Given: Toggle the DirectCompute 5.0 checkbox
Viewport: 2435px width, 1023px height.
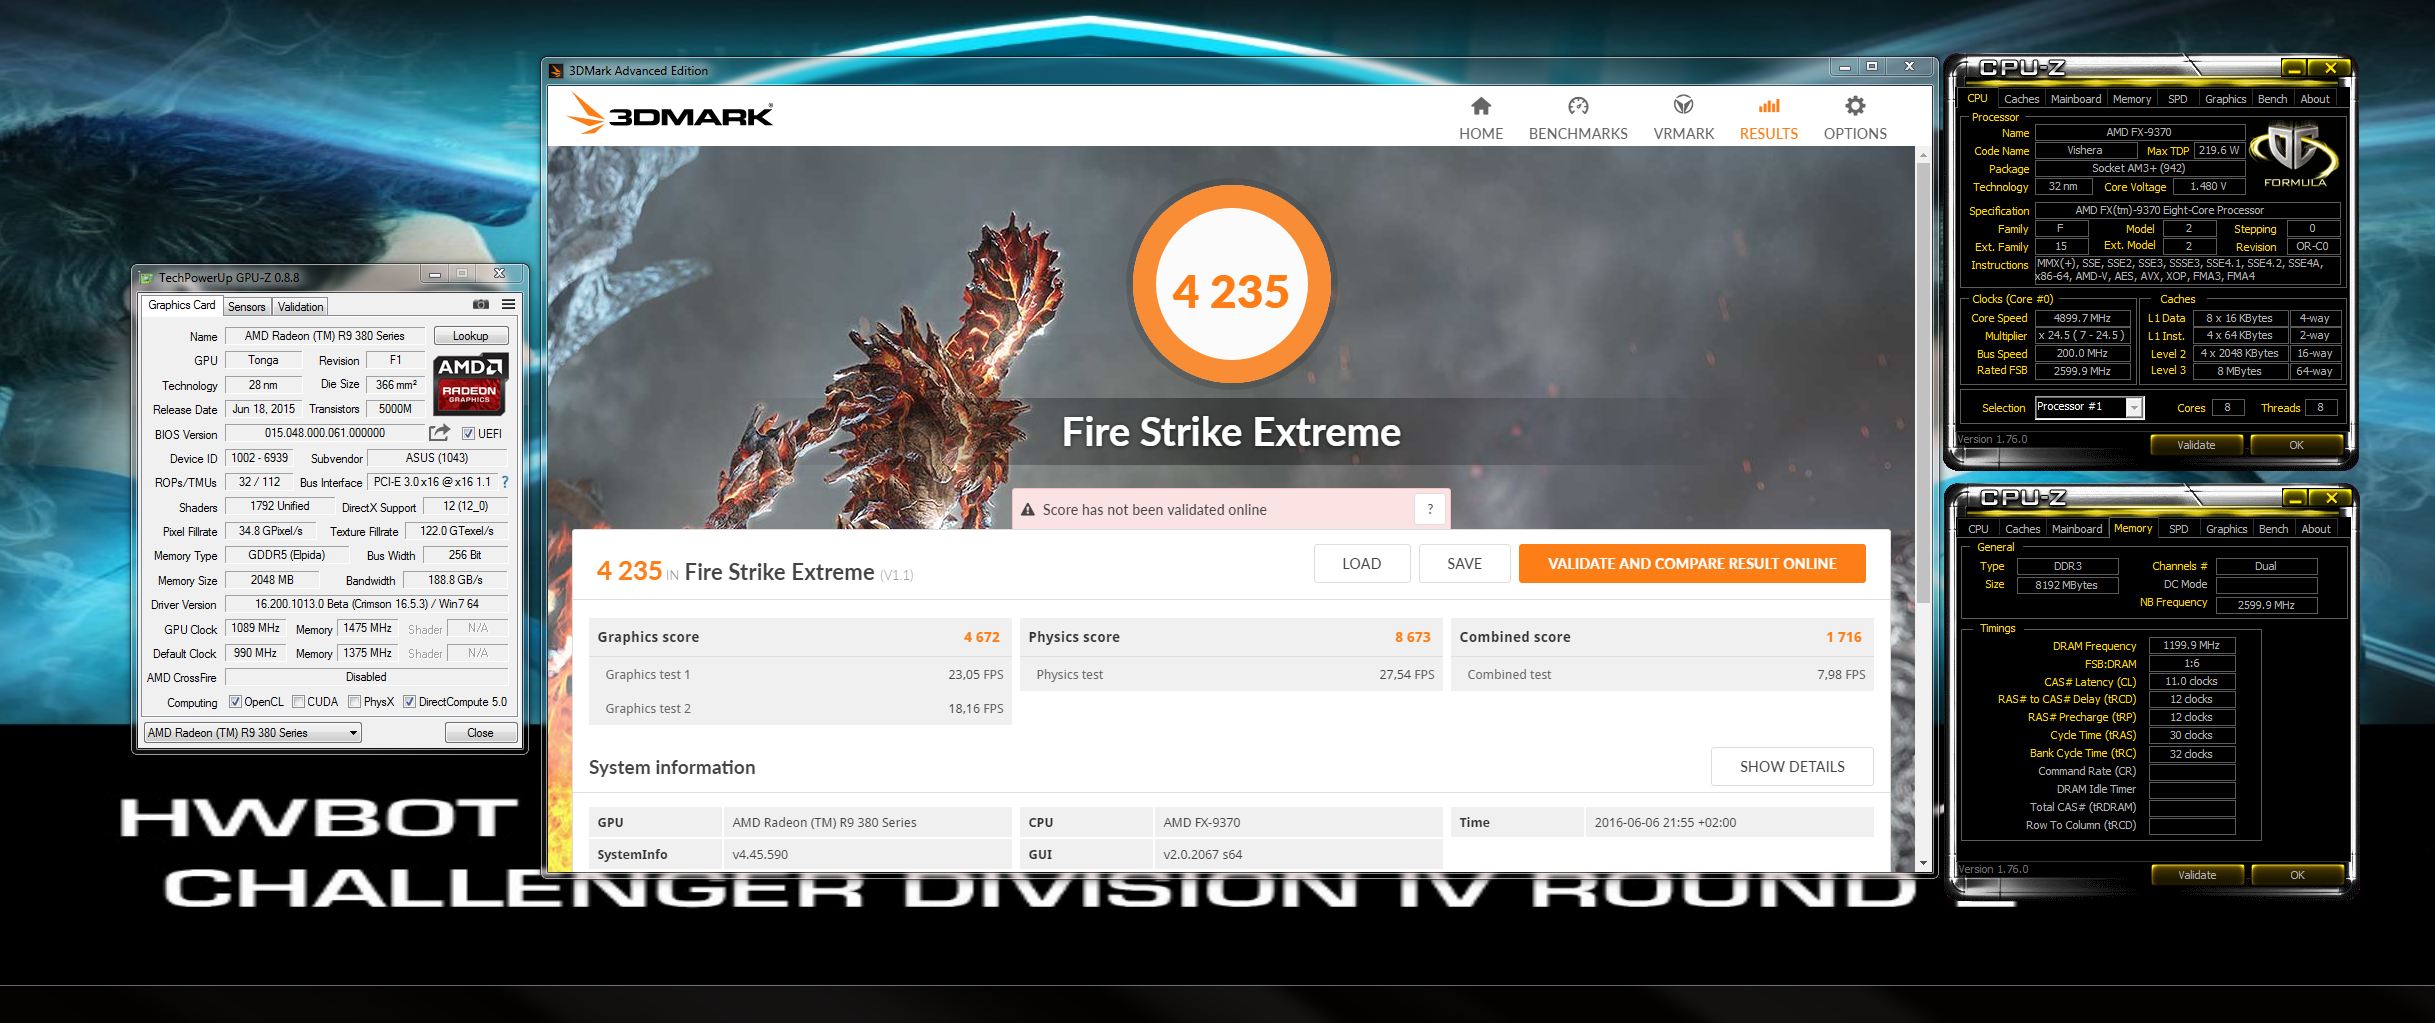Looking at the screenshot, I should click(409, 702).
